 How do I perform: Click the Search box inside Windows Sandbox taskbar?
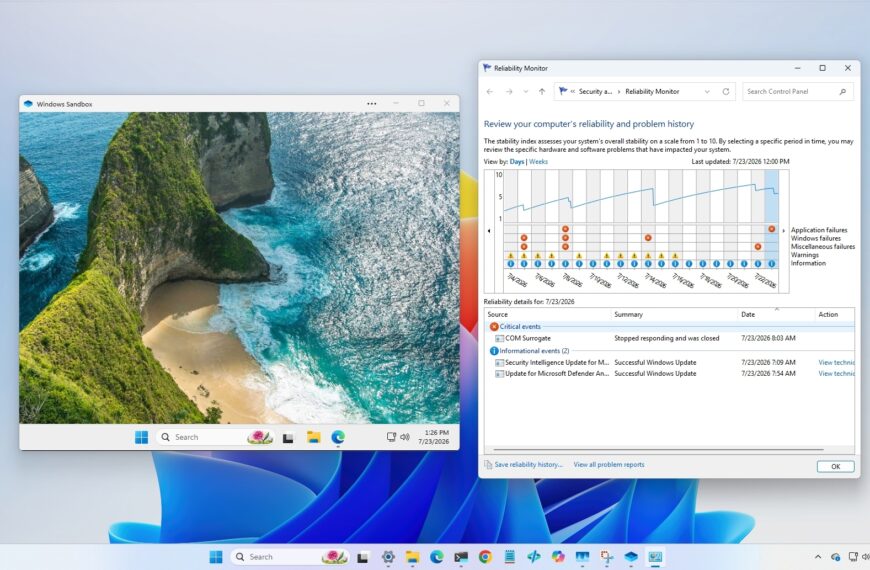[215, 437]
